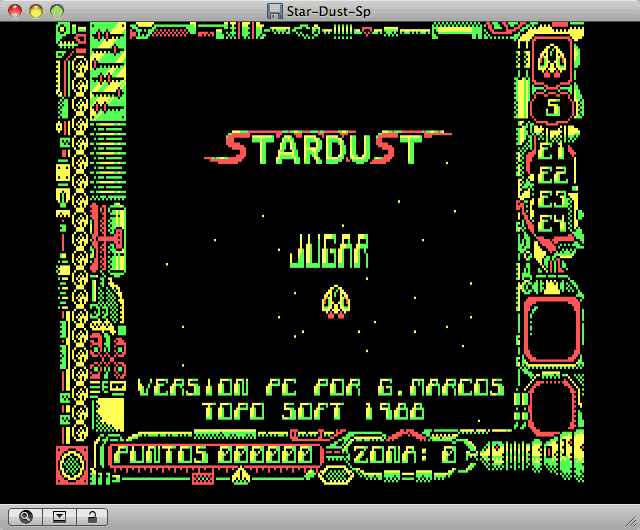Click the red octagonal panel at lower right
This screenshot has height=530, width=640.
point(553,408)
